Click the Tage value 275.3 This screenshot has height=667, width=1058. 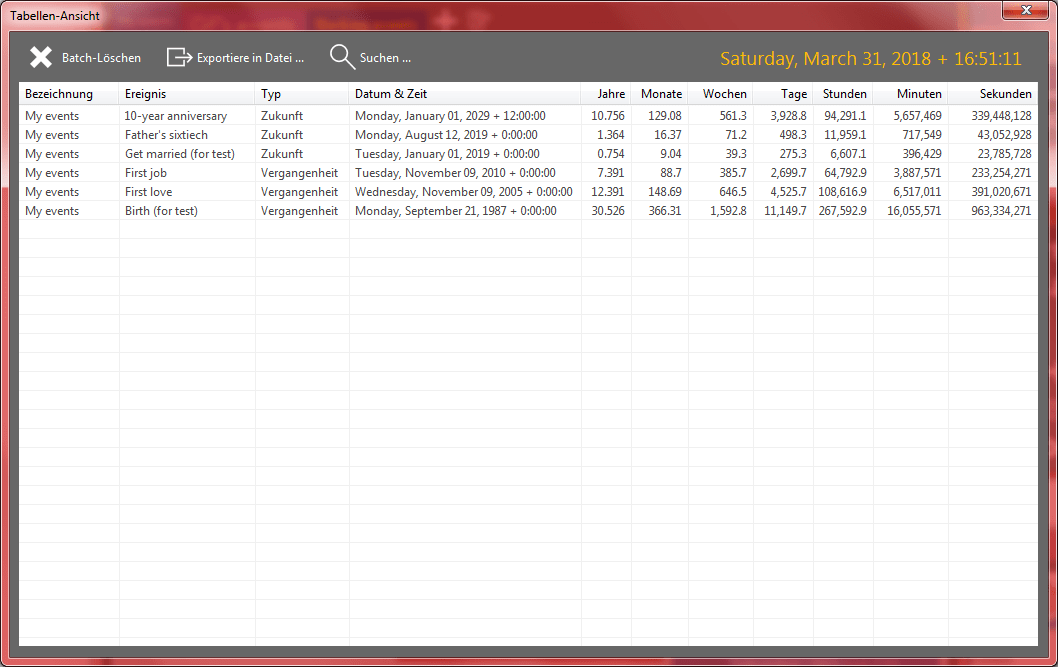793,154
